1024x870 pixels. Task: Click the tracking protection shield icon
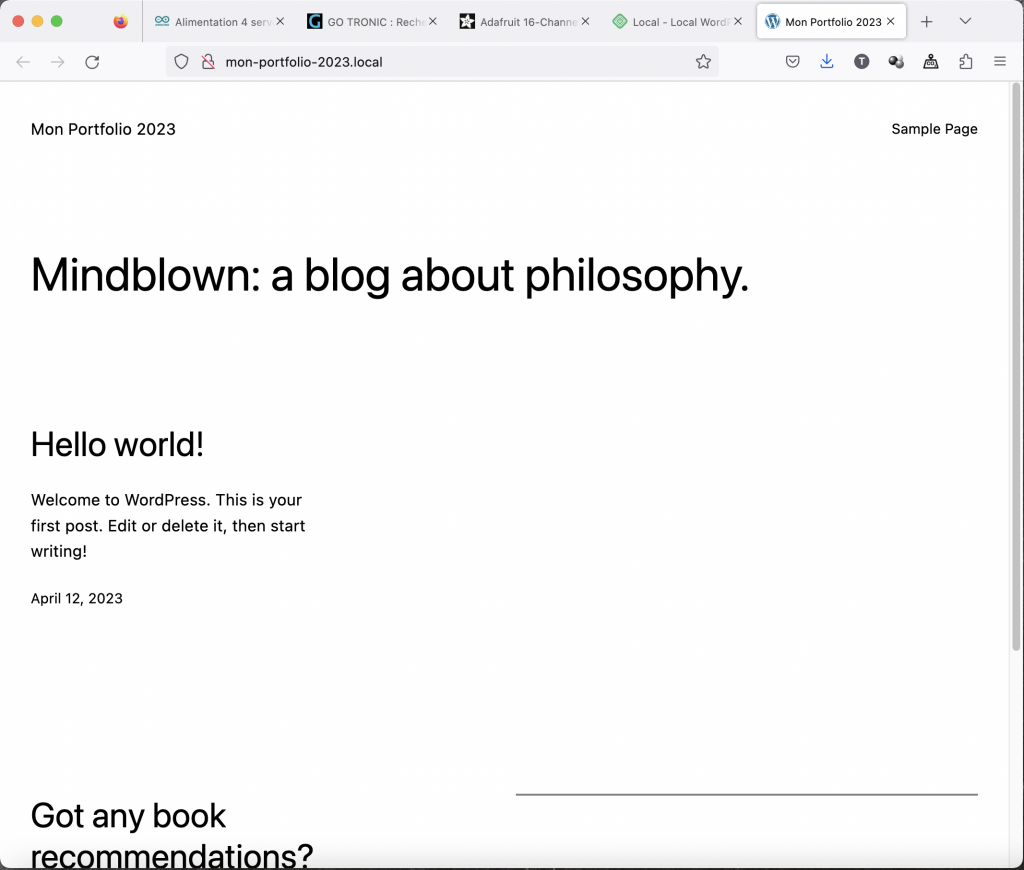[182, 62]
